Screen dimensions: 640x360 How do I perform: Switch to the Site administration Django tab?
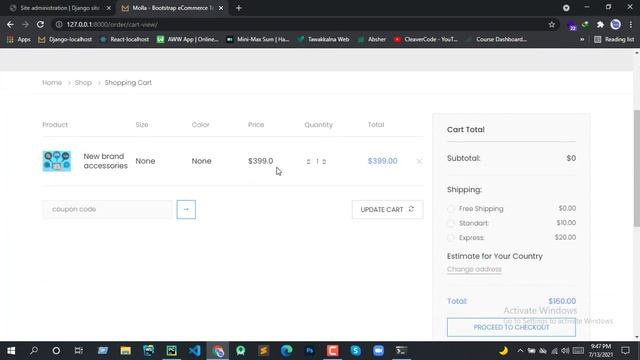click(60, 8)
